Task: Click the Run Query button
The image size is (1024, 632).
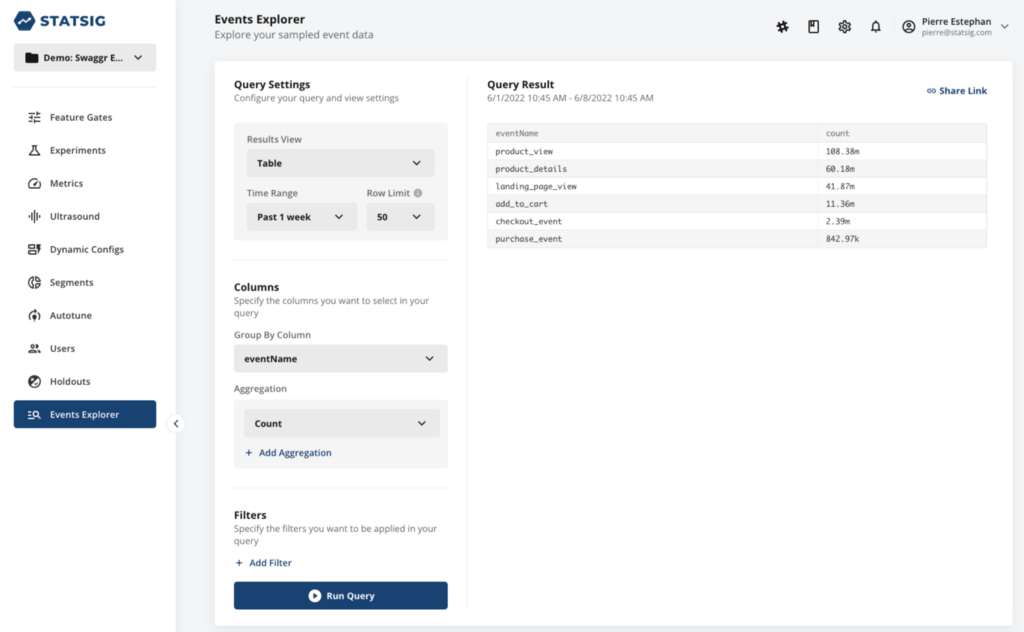Action: [340, 596]
